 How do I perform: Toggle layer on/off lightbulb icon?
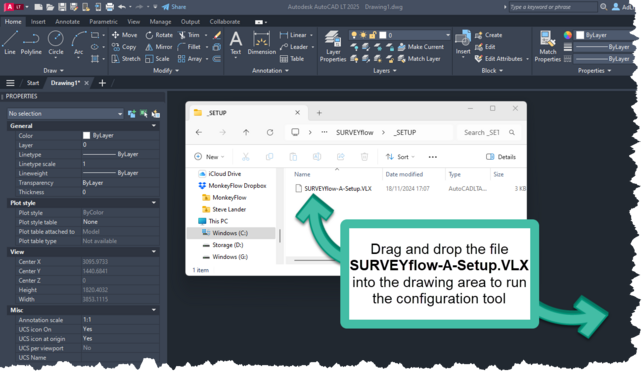(354, 35)
